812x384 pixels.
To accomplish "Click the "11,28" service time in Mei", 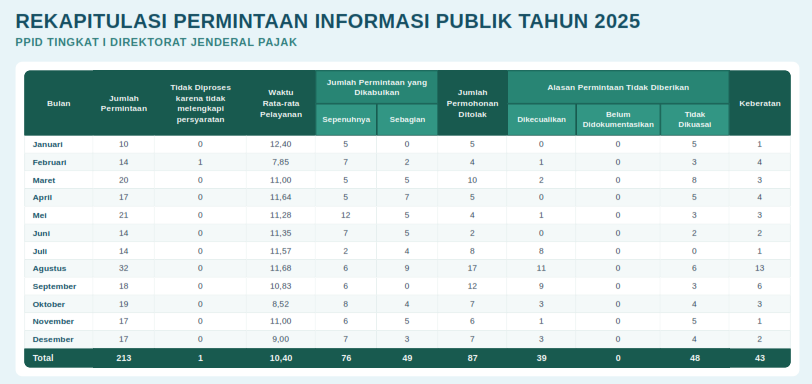I will pos(281,215).
